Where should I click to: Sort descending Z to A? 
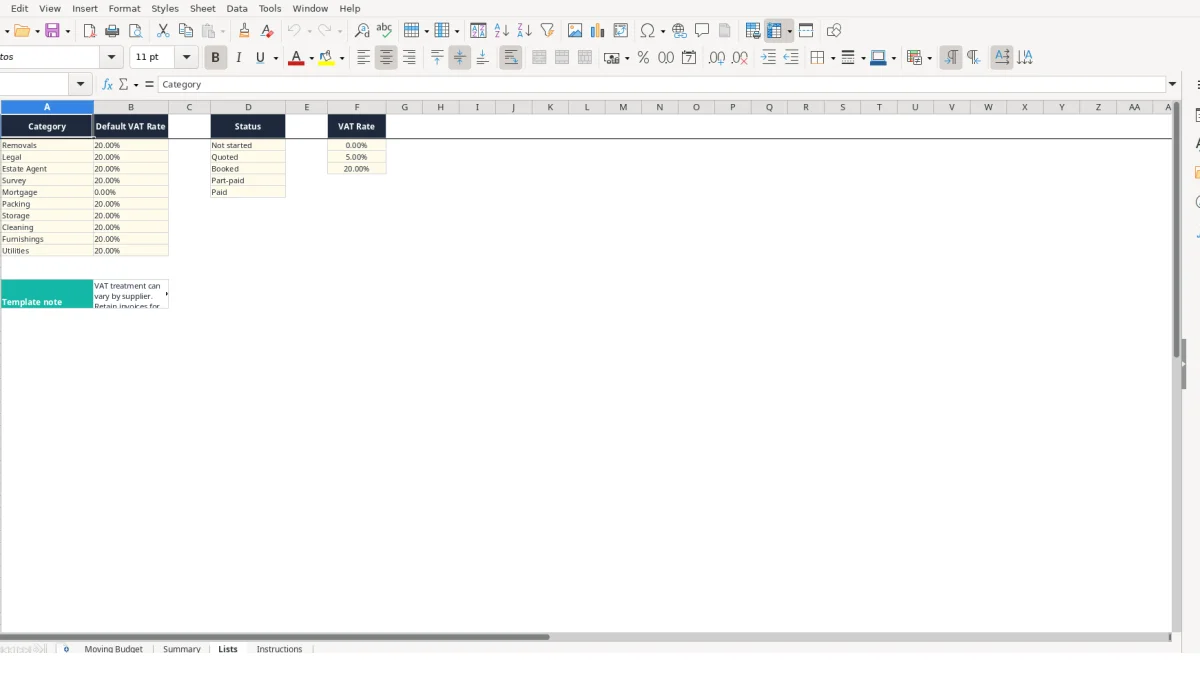524,31
